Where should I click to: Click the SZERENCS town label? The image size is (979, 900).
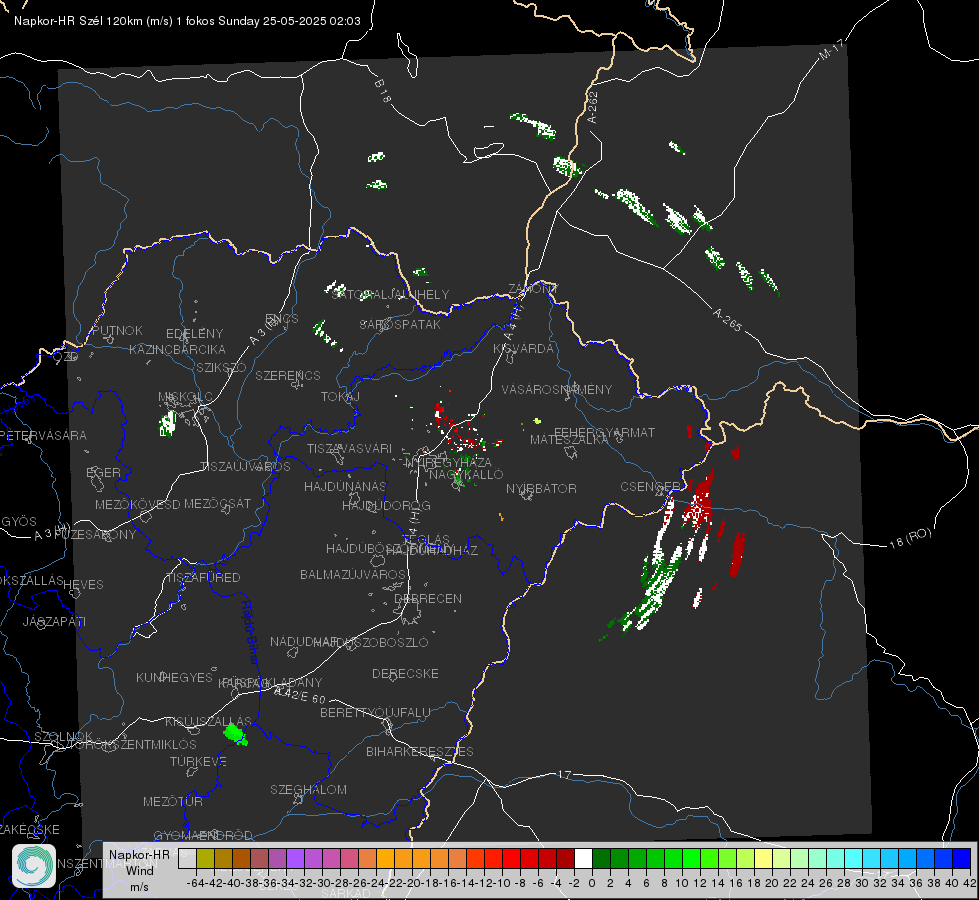click(x=288, y=375)
